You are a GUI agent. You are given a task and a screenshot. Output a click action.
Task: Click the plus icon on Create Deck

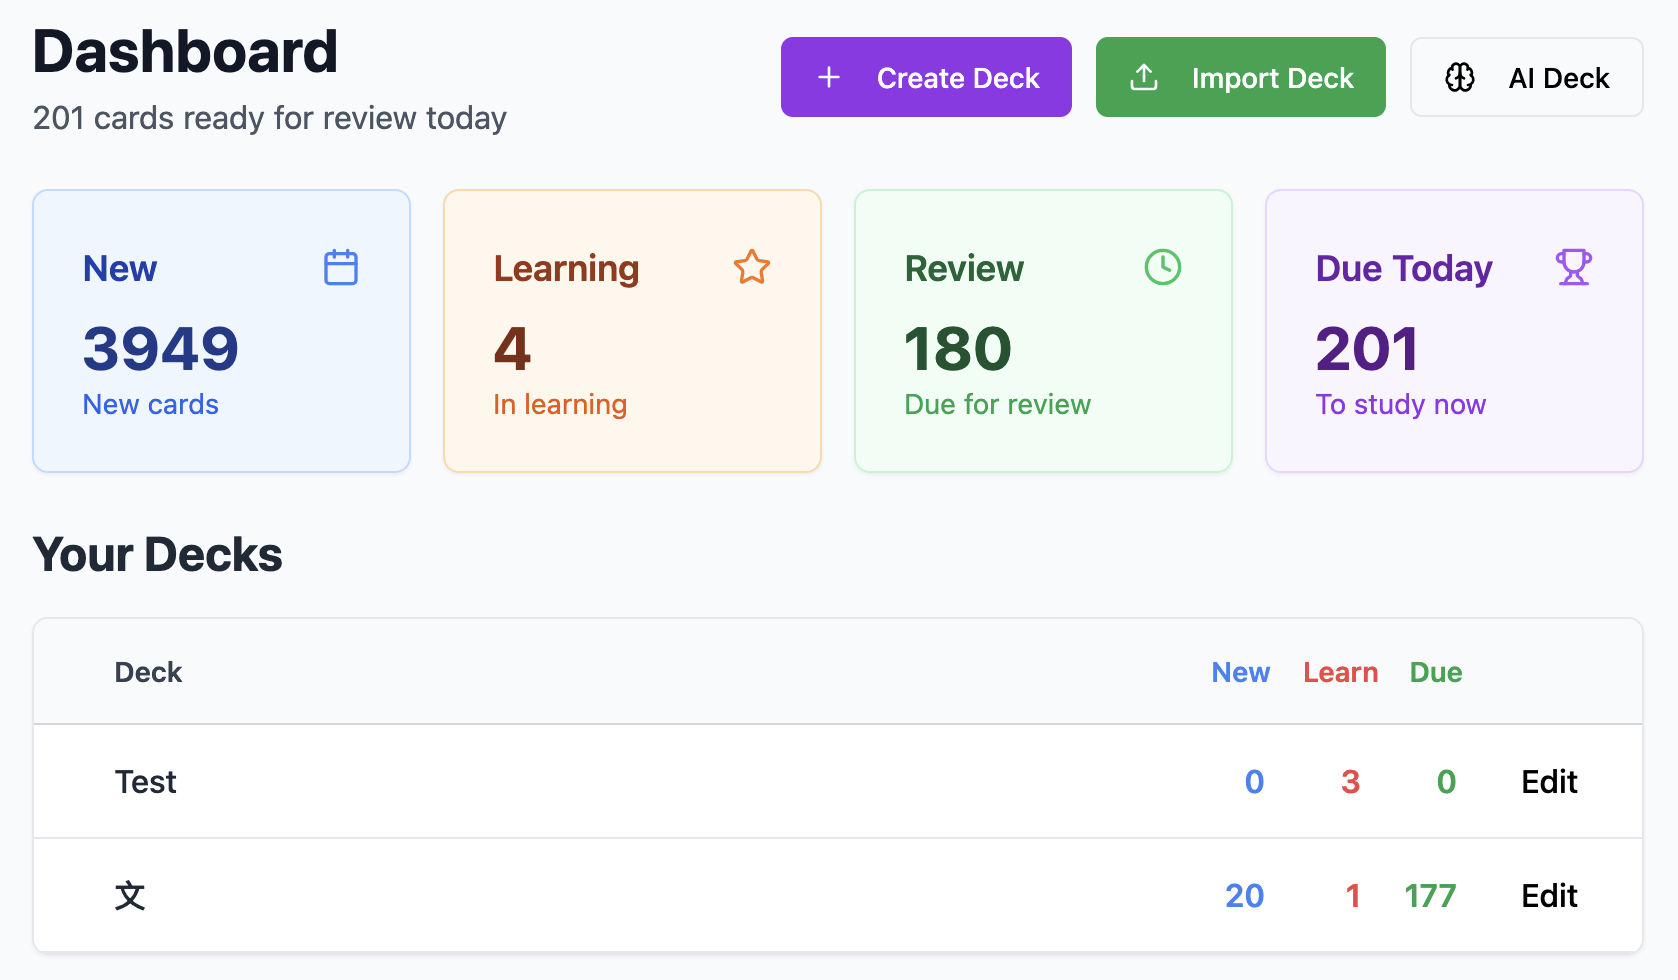pyautogui.click(x=829, y=76)
